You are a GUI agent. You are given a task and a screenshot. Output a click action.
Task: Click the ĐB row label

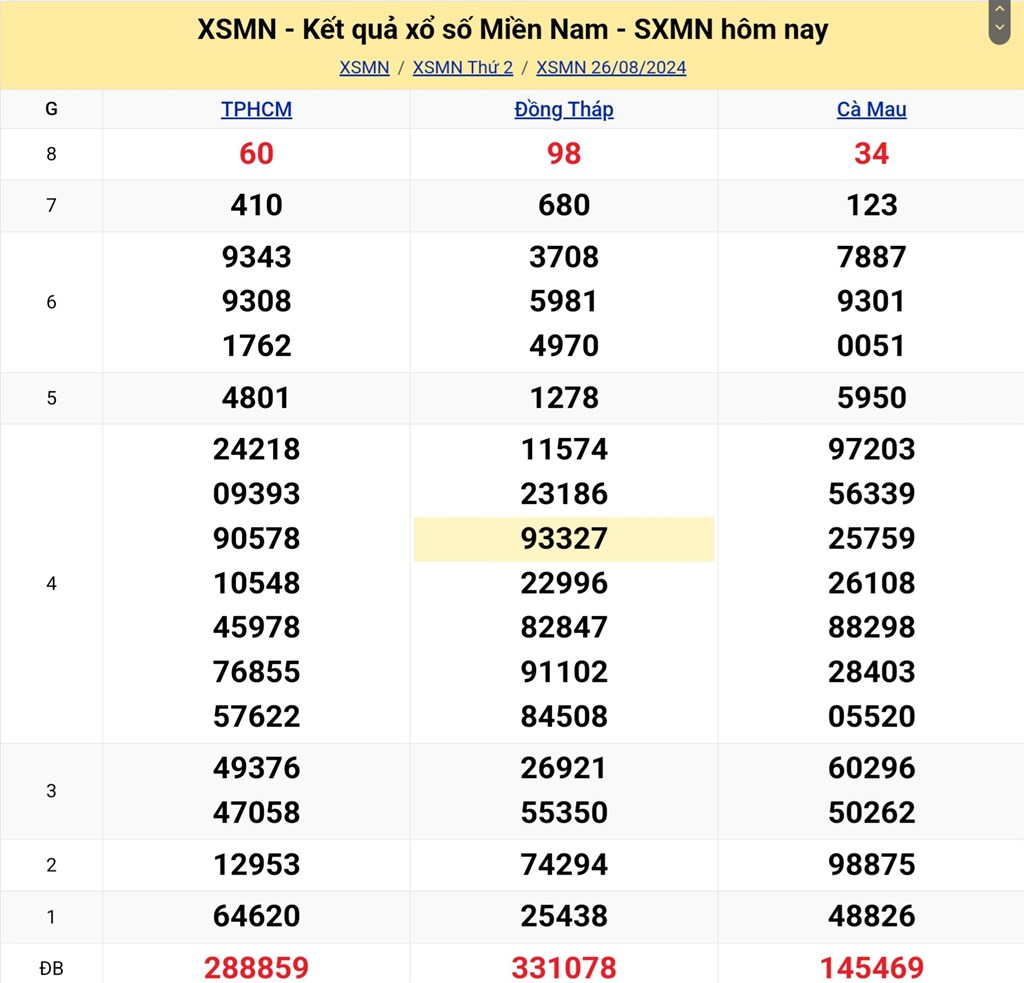(51, 967)
